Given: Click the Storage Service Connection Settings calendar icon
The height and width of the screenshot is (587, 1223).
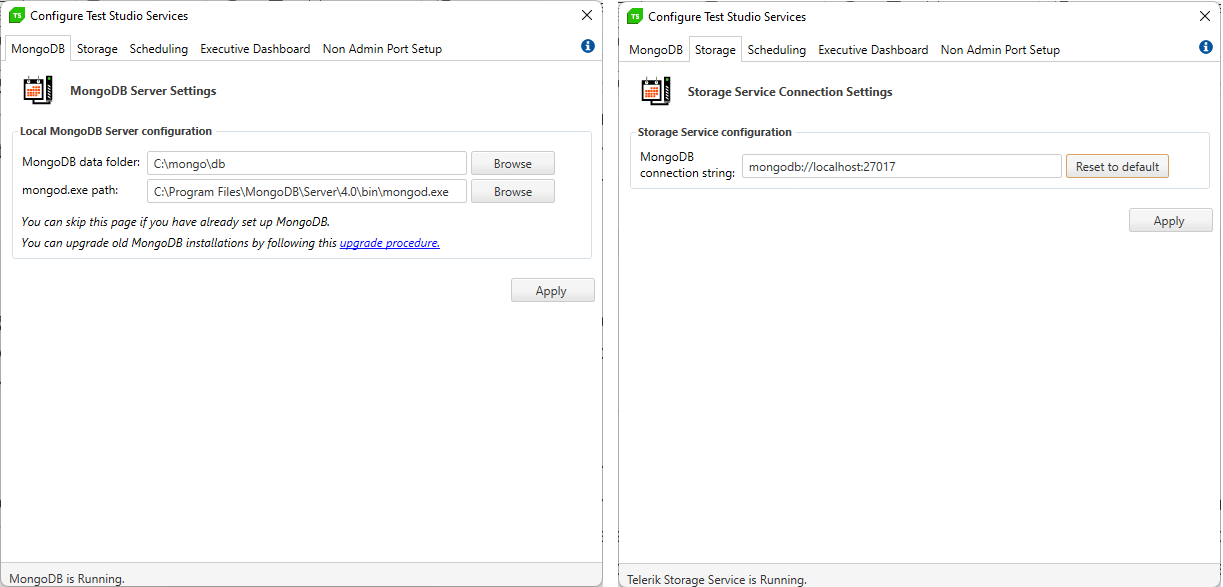Looking at the screenshot, I should pyautogui.click(x=656, y=91).
